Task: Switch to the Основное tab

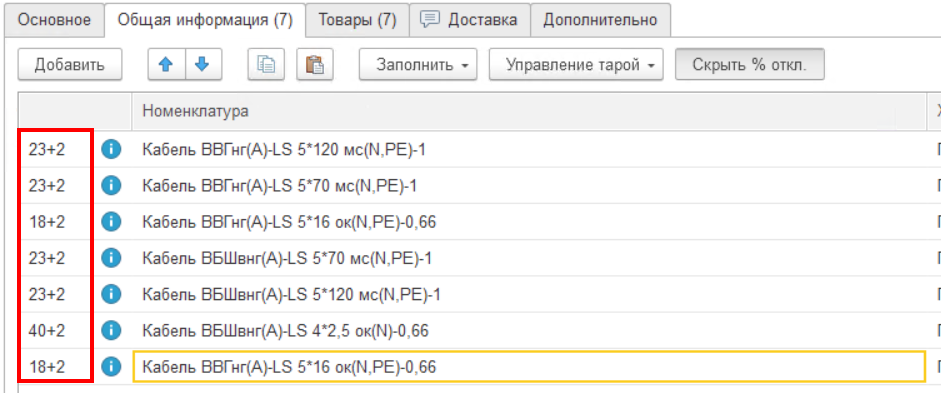Action: [54, 20]
